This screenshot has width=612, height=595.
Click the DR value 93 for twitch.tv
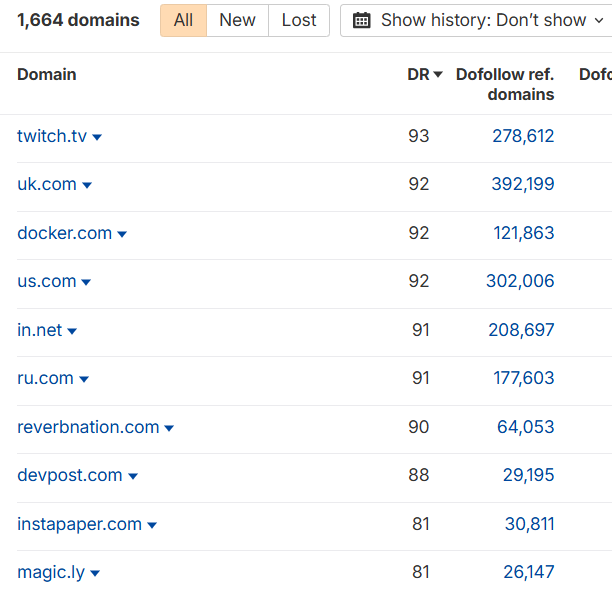[x=419, y=136]
